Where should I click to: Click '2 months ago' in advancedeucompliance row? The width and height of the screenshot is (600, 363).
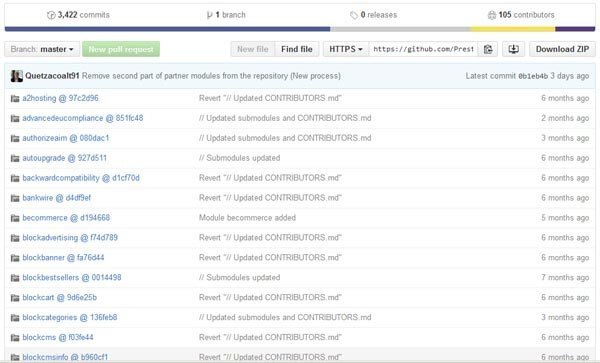click(x=565, y=118)
